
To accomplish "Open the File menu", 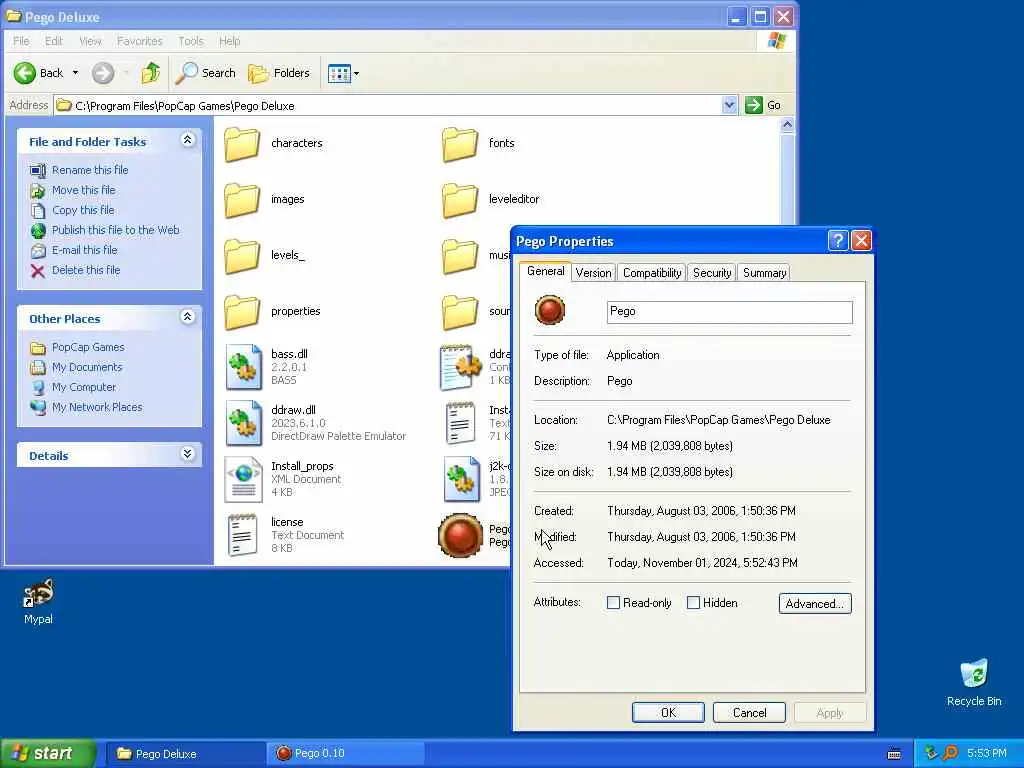I will (21, 41).
